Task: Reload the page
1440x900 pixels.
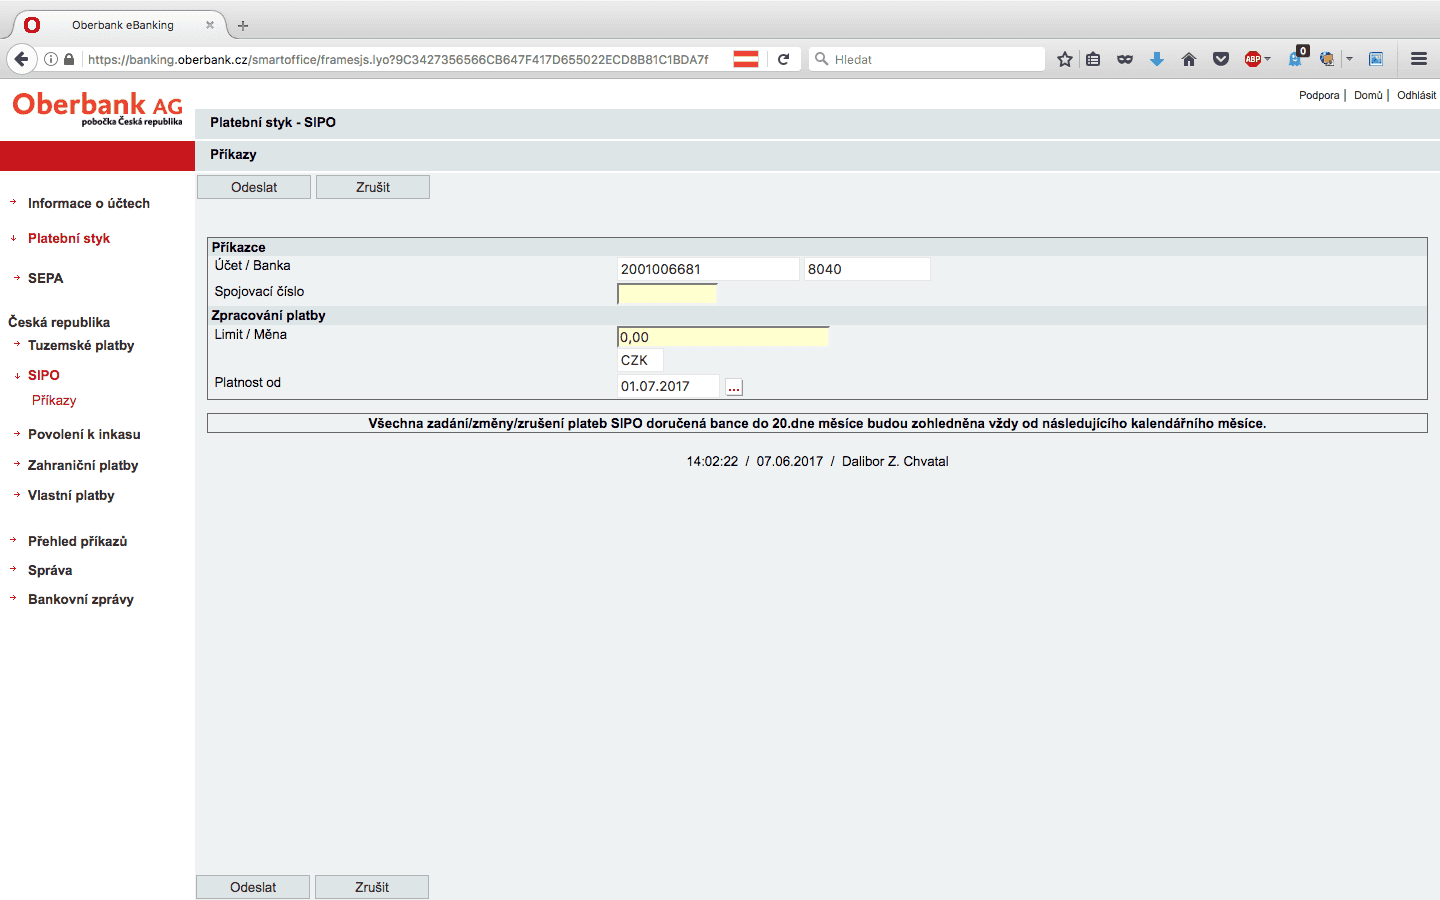Action: pos(784,59)
